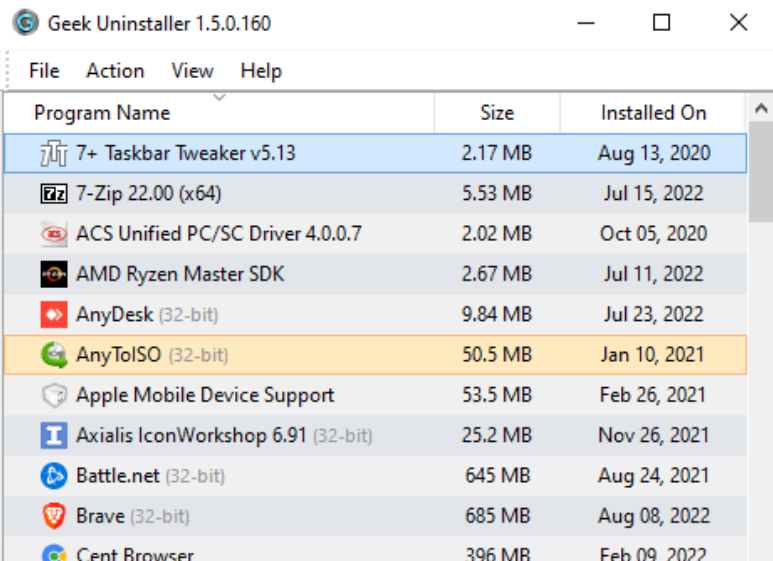This screenshot has width=773, height=561.
Task: Click the Aug 08, 2022 install date
Action: click(654, 516)
